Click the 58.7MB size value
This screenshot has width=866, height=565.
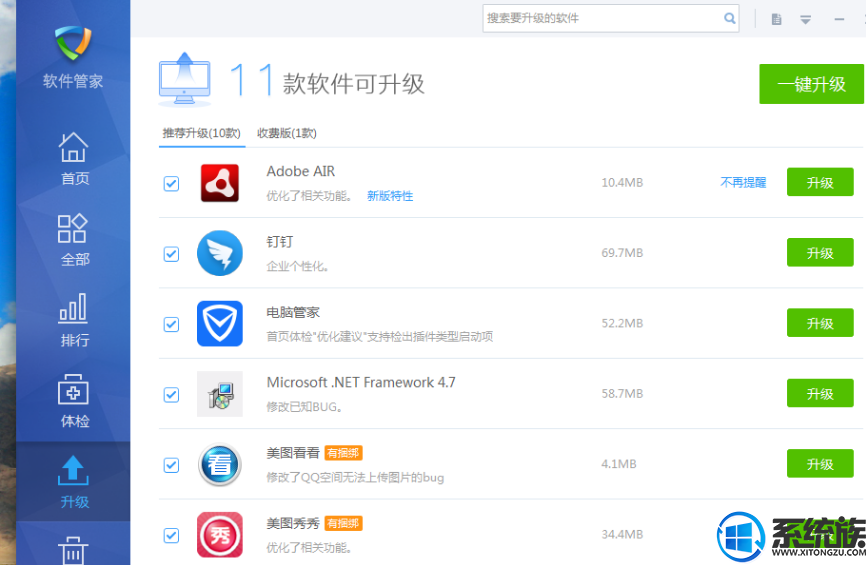click(x=622, y=393)
